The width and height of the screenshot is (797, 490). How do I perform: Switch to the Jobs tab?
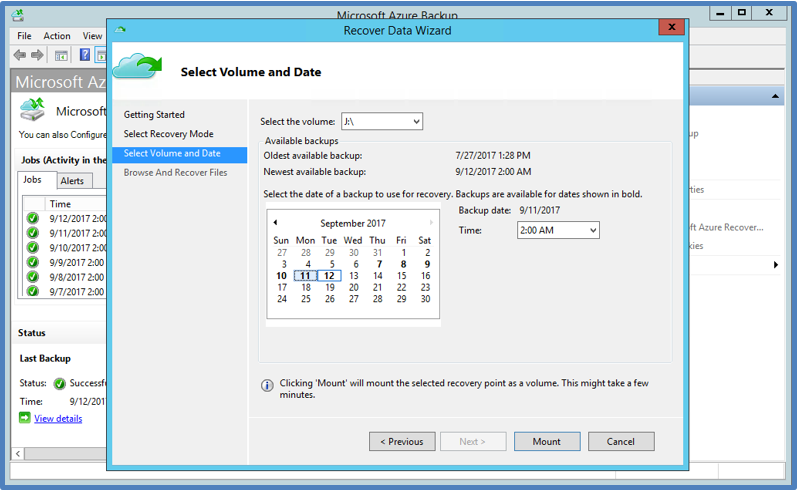tap(36, 179)
